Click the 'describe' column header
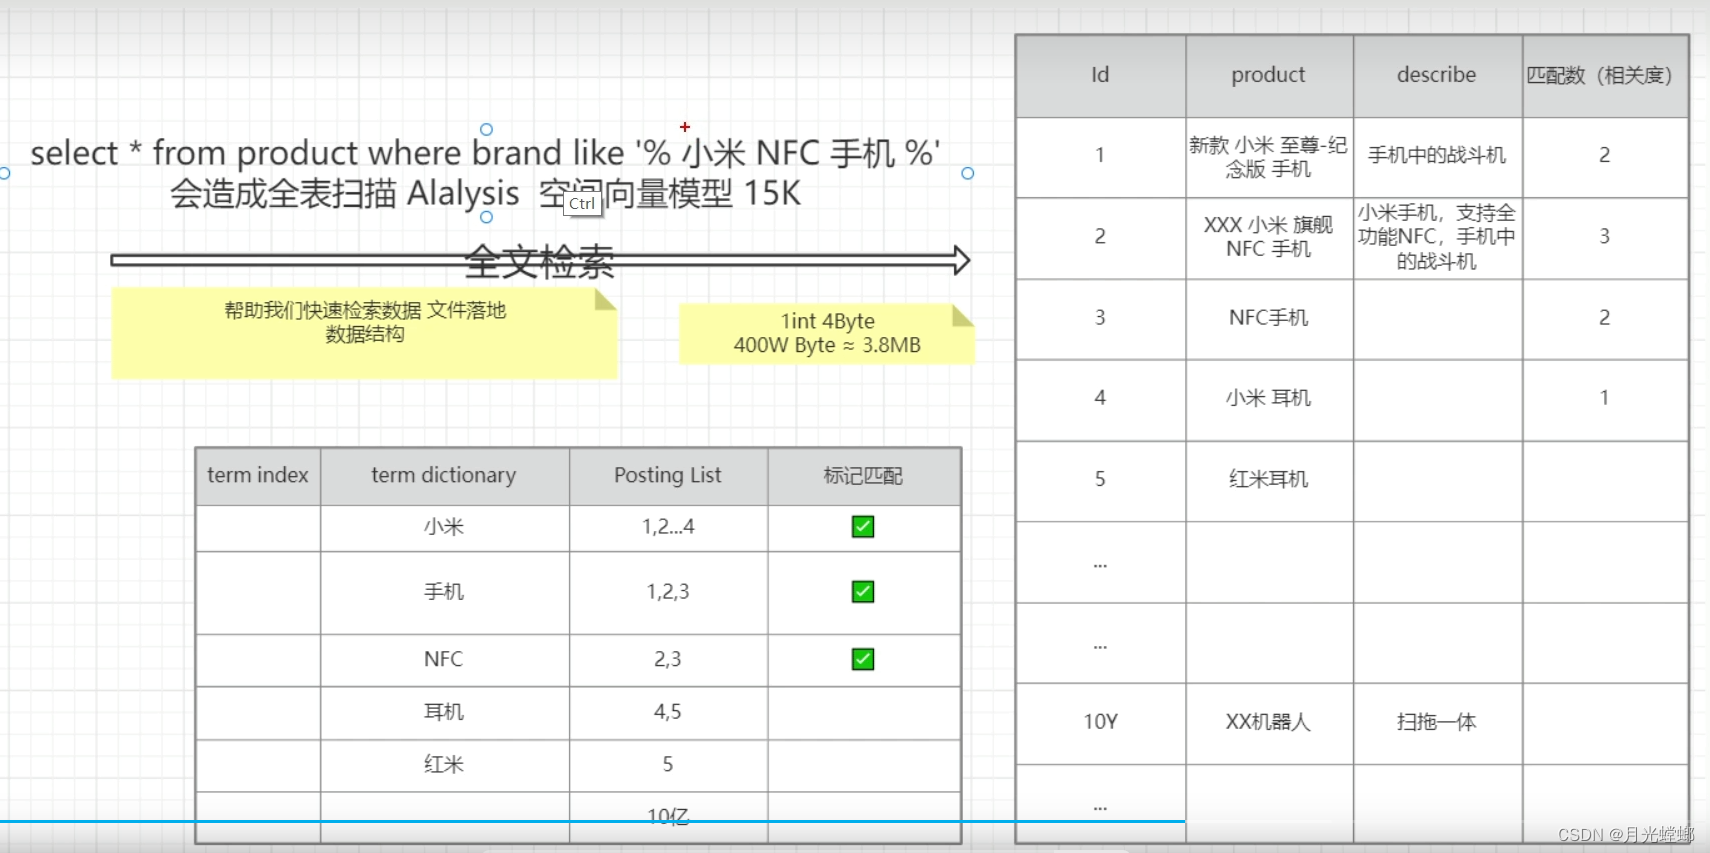This screenshot has width=1710, height=853. point(1437,76)
